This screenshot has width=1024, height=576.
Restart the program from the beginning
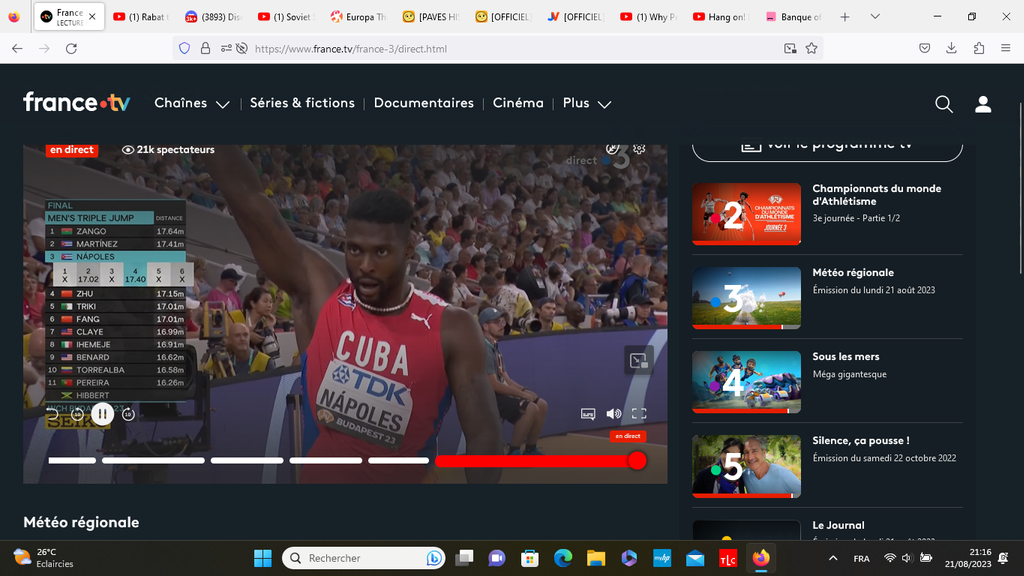(52, 414)
